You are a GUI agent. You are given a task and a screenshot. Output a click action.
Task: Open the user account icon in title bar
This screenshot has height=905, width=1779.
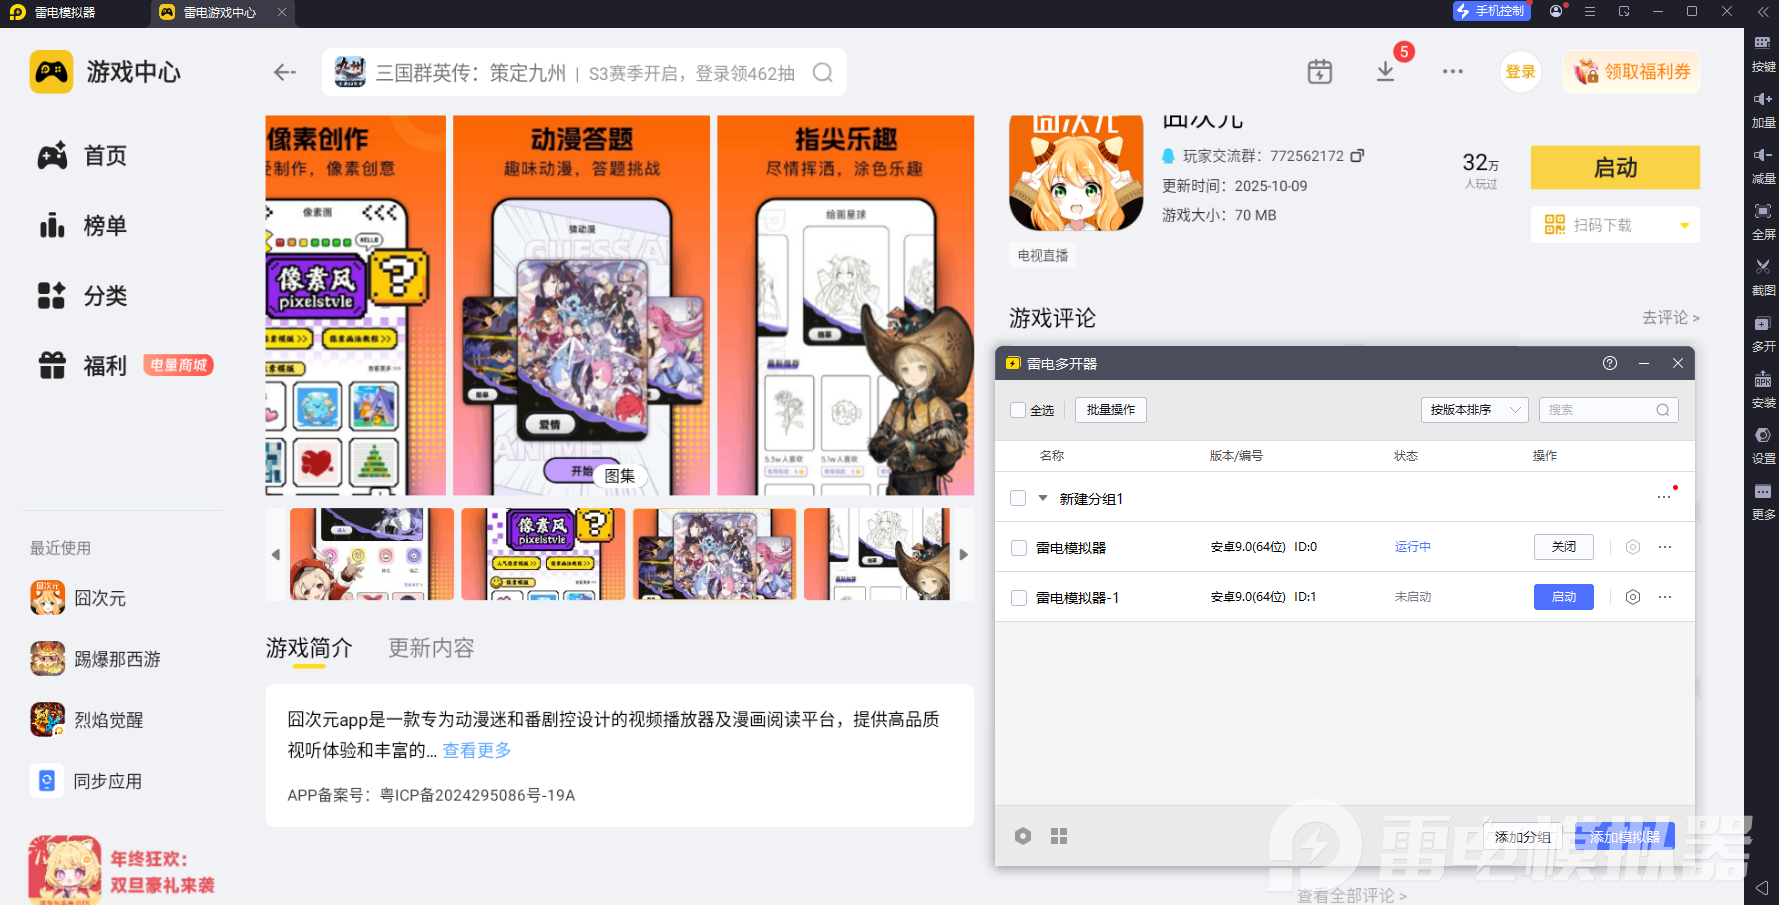coord(1556,11)
